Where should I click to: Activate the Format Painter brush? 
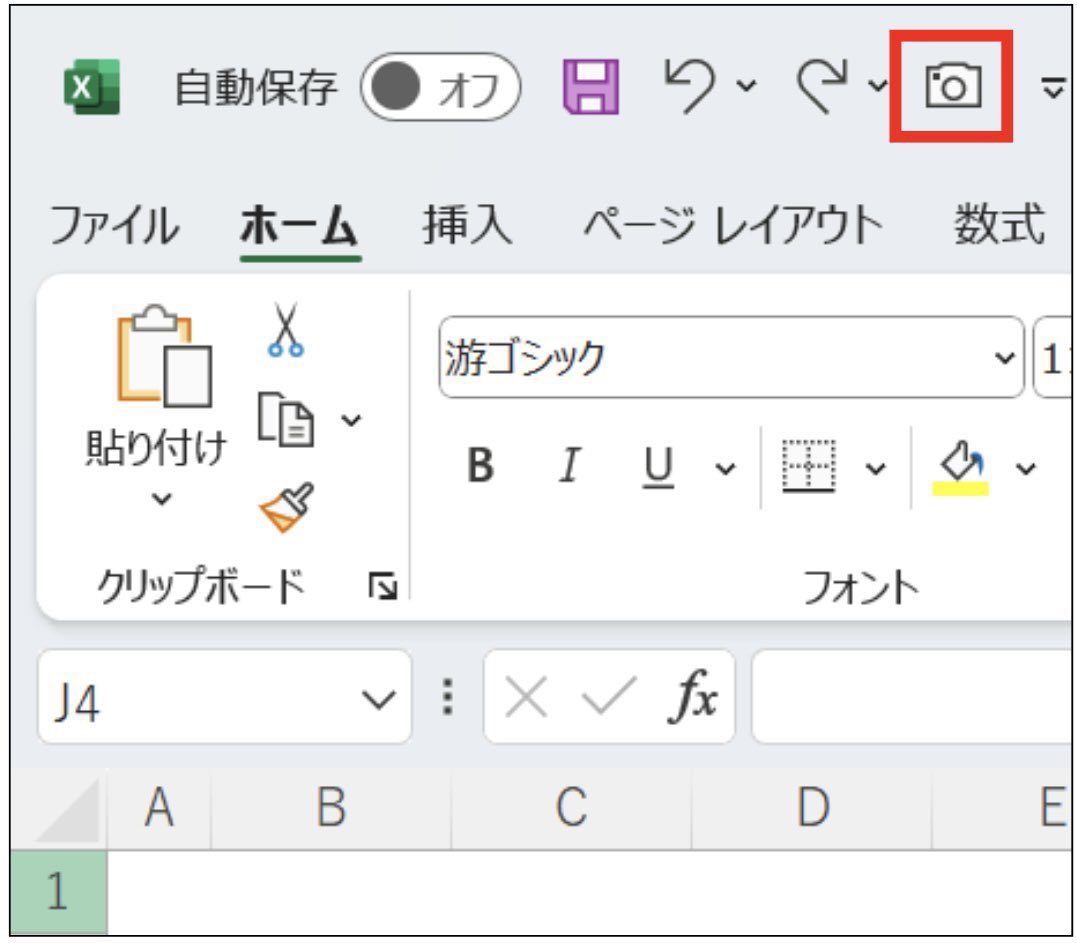[286, 508]
